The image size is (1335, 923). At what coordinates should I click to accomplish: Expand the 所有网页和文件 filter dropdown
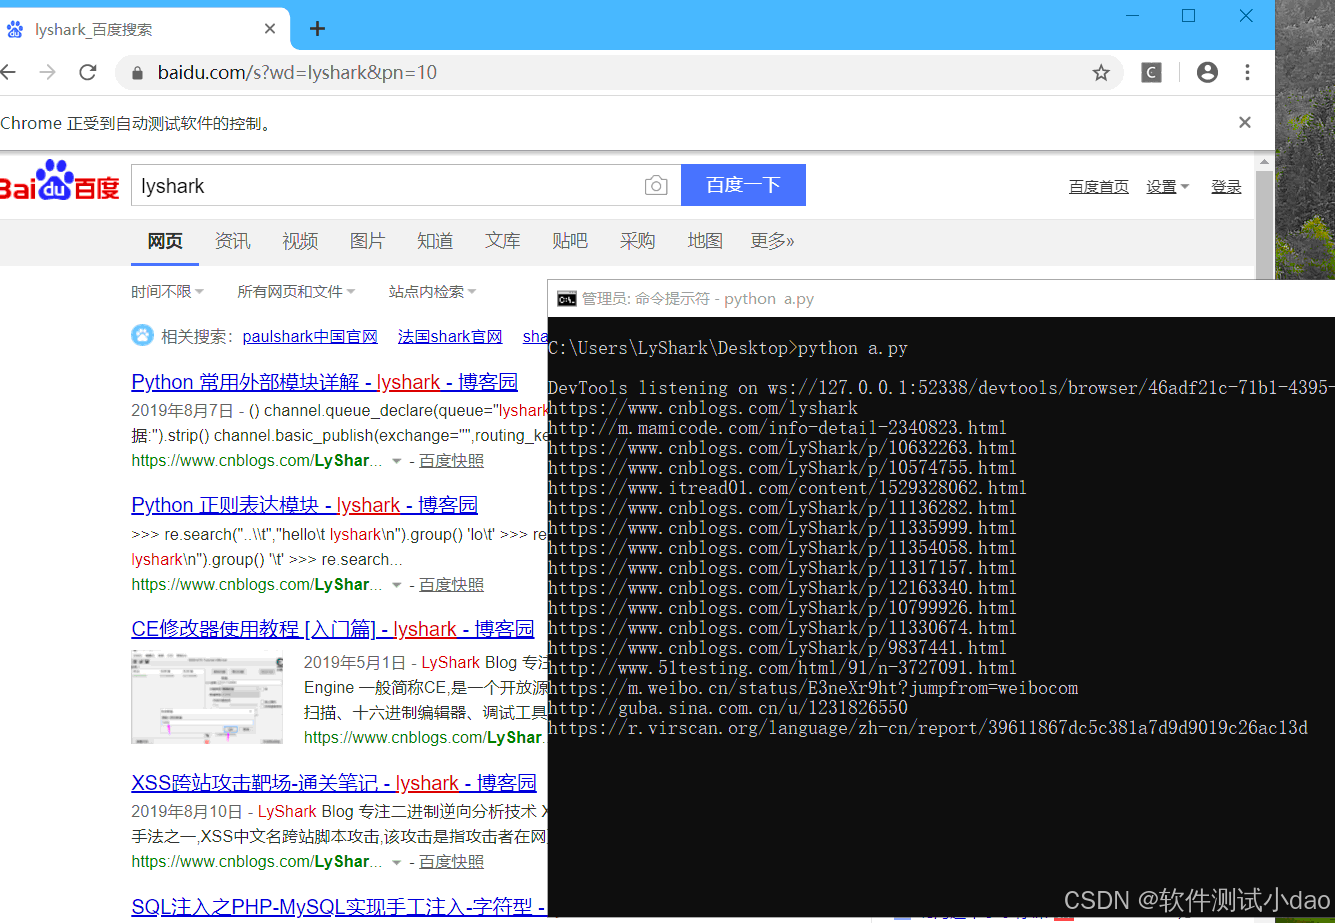click(296, 292)
